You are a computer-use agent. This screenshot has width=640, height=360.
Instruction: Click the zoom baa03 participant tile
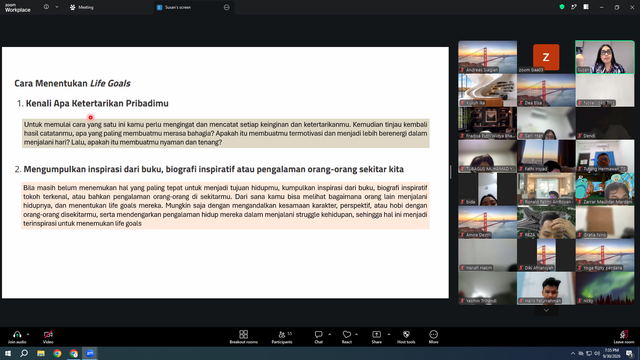[x=546, y=57]
